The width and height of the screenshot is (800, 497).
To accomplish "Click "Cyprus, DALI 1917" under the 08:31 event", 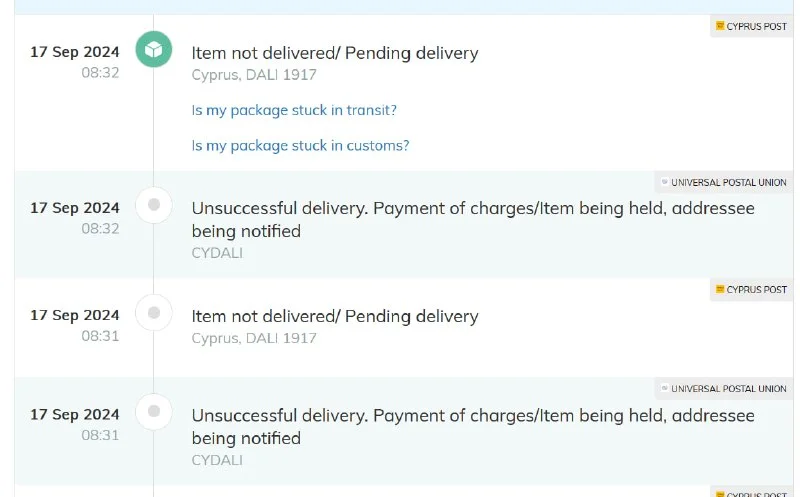I will click(254, 338).
